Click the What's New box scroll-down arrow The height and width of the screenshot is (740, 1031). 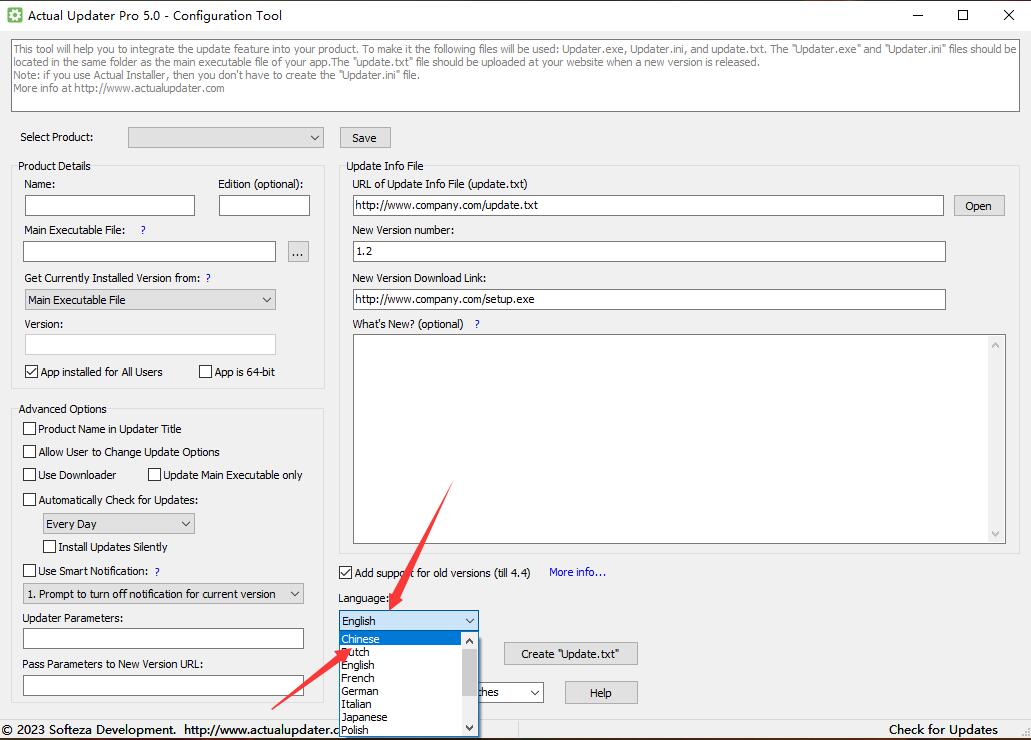pos(995,534)
